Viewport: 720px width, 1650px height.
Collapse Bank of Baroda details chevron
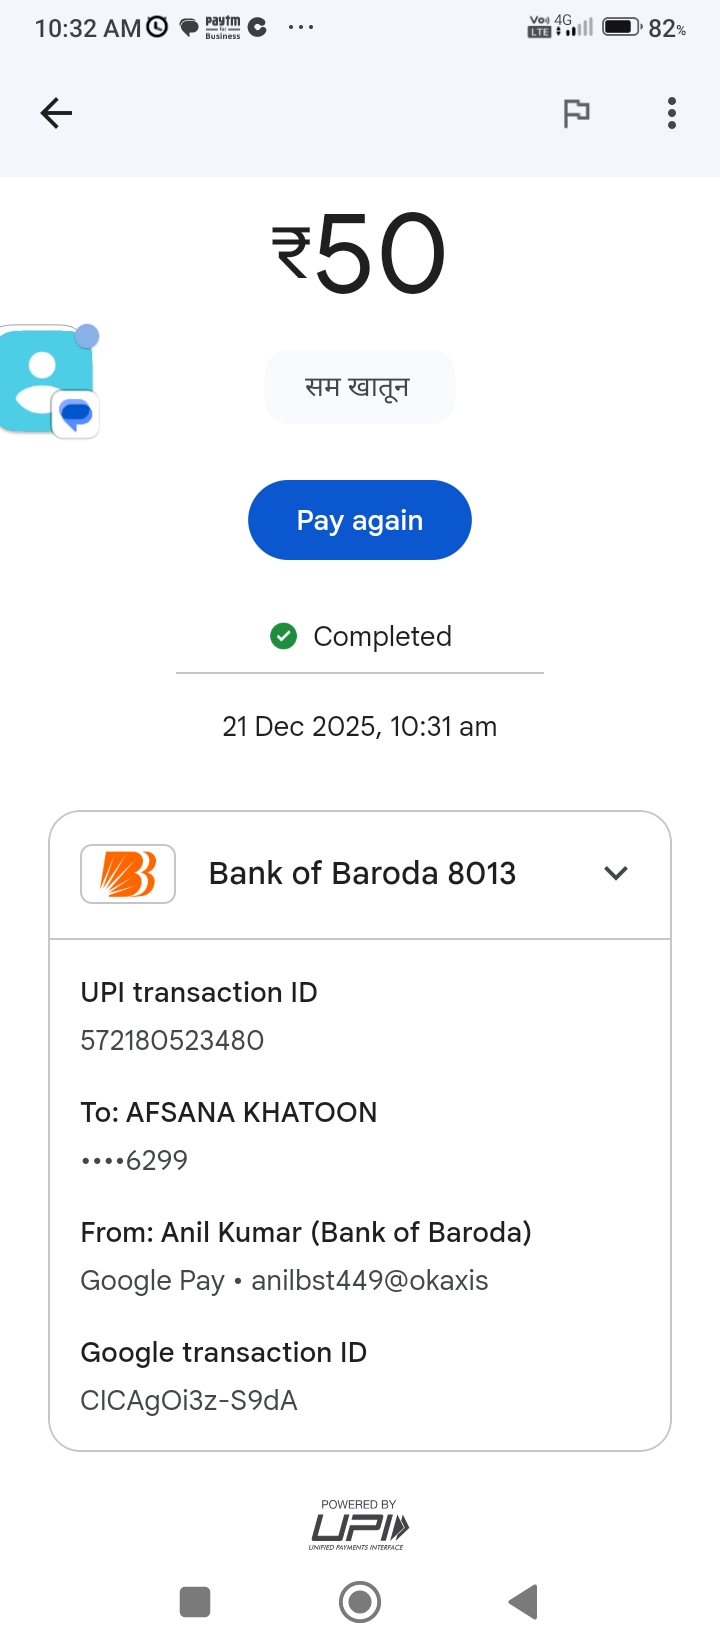coord(616,873)
